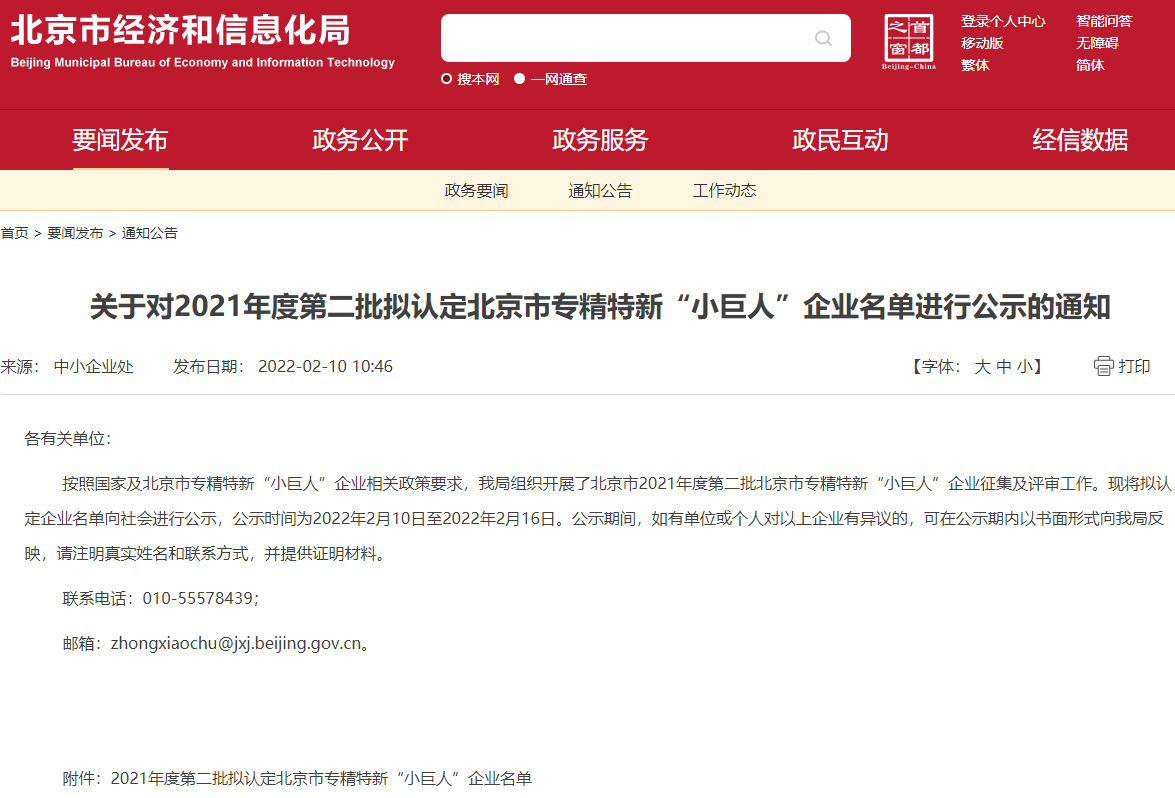Click the site title 北京市经济和信息化局

point(181,31)
